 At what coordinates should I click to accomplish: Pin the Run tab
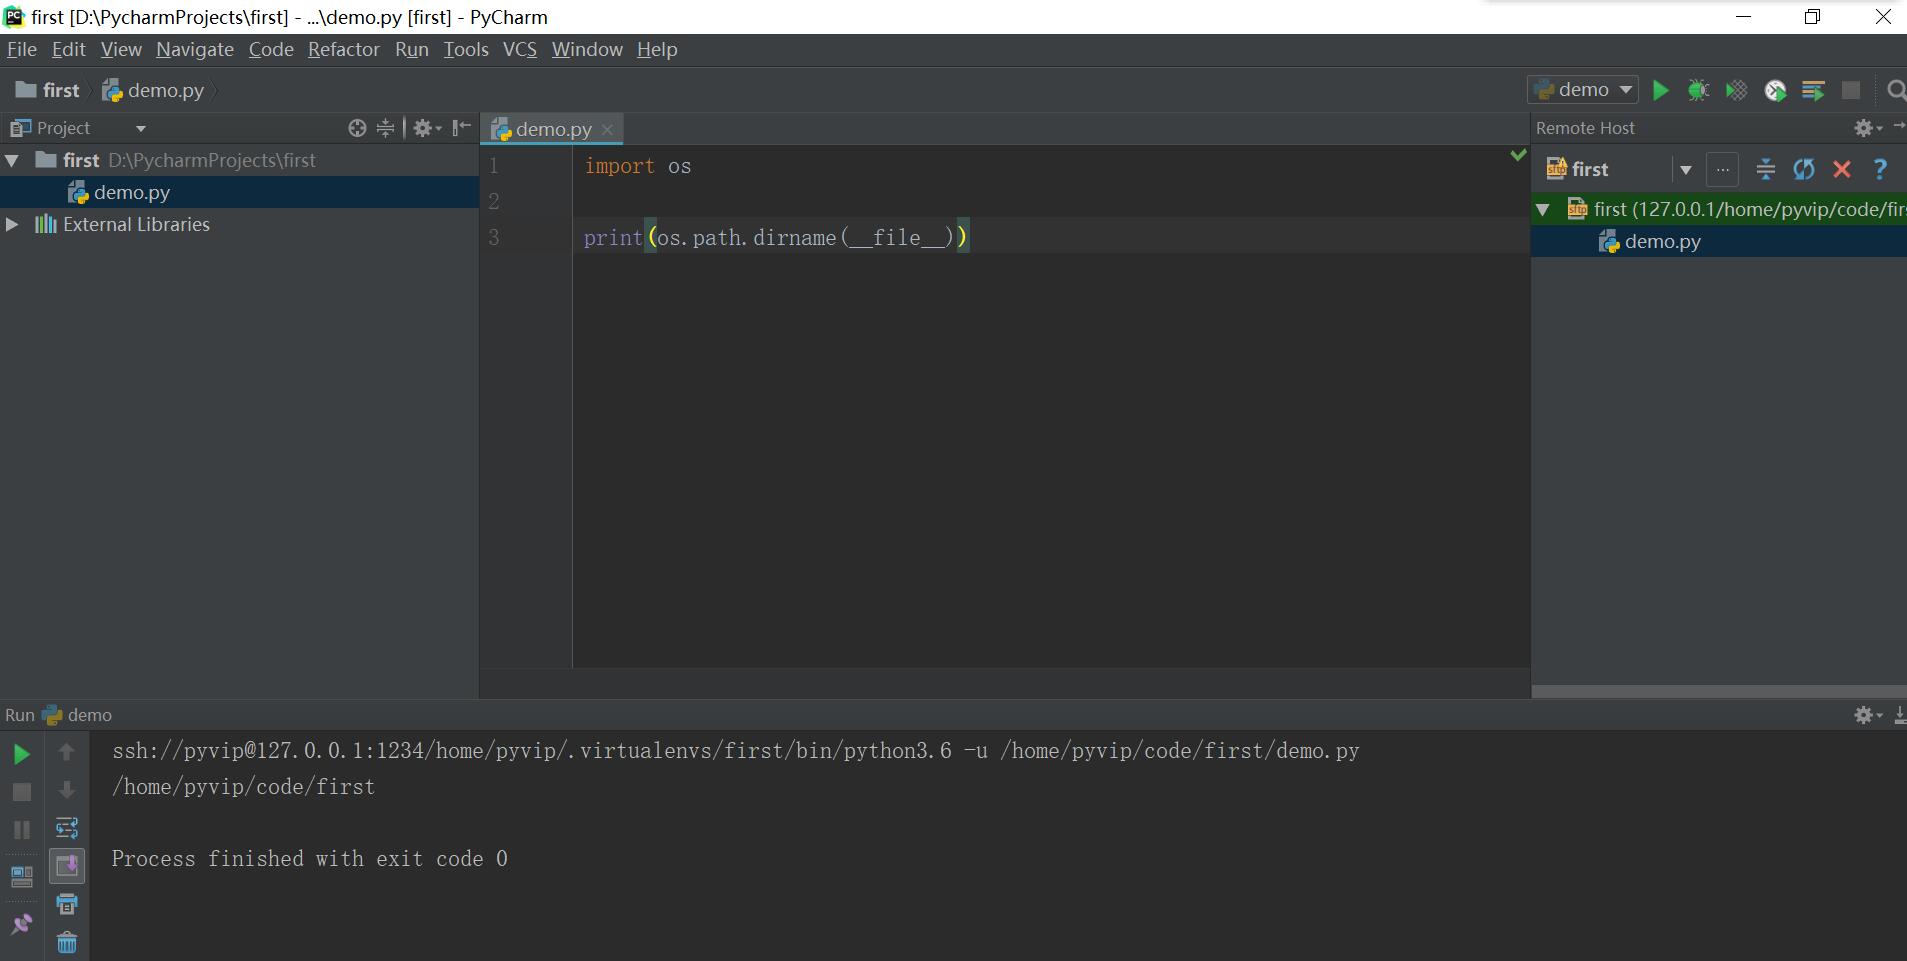[21, 923]
